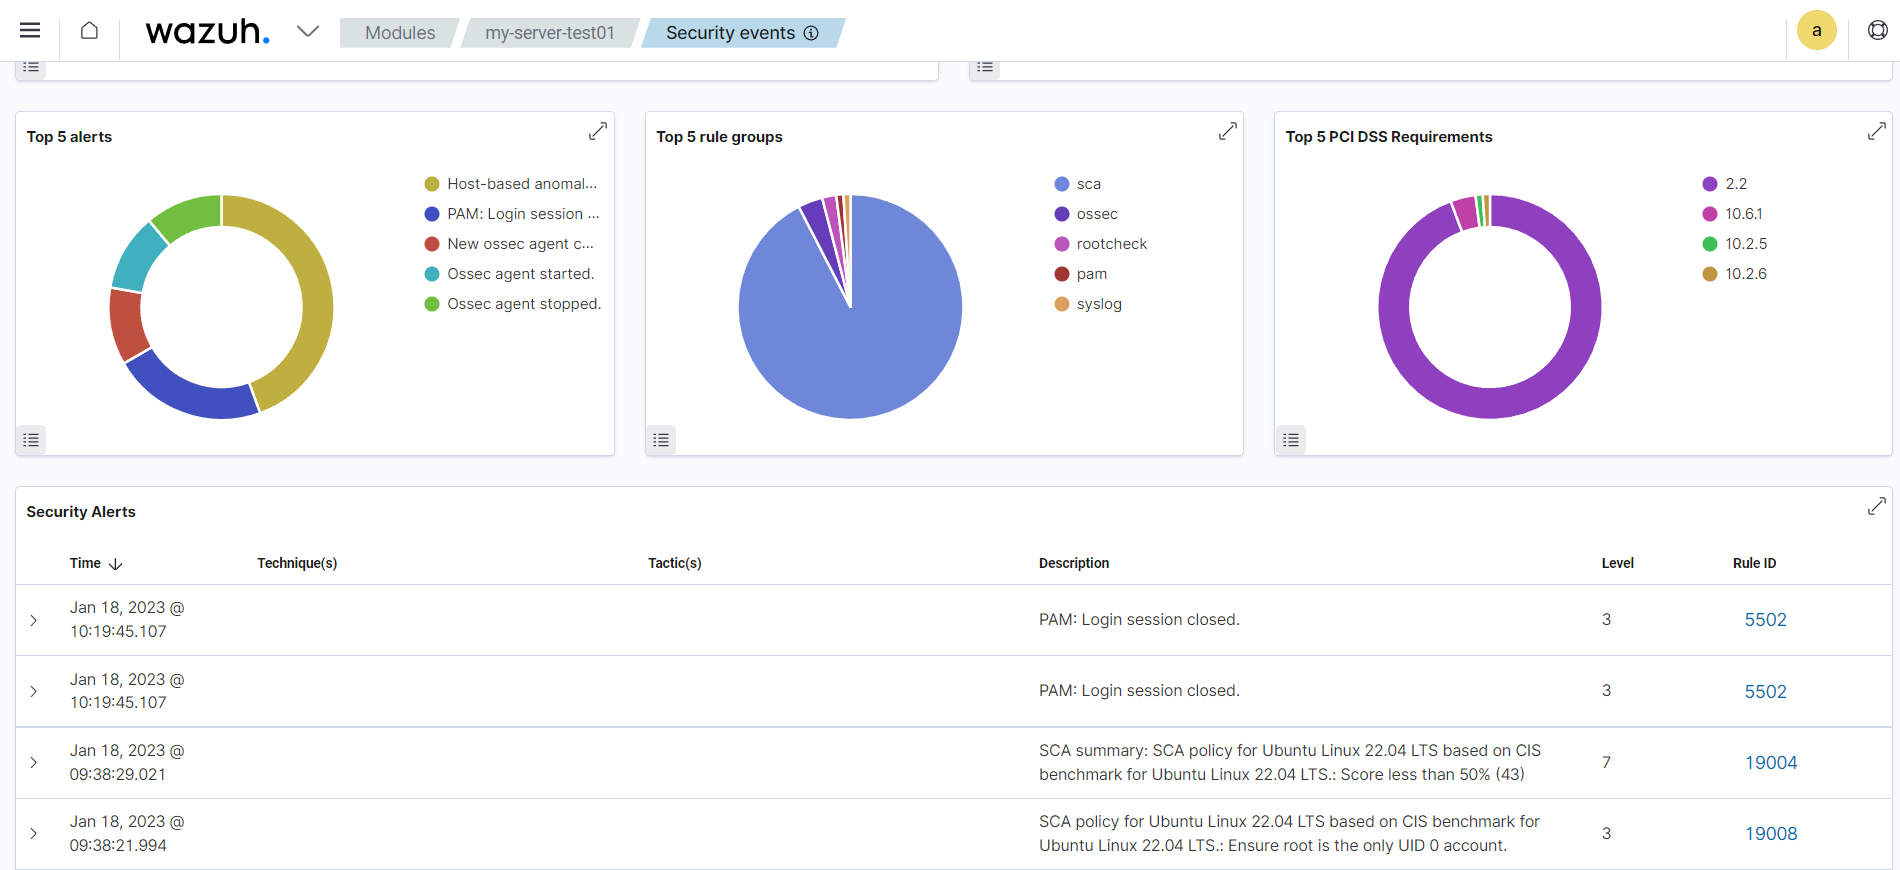The width and height of the screenshot is (1900, 870).
Task: Click the Wazuh logo
Action: pyautogui.click(x=208, y=32)
